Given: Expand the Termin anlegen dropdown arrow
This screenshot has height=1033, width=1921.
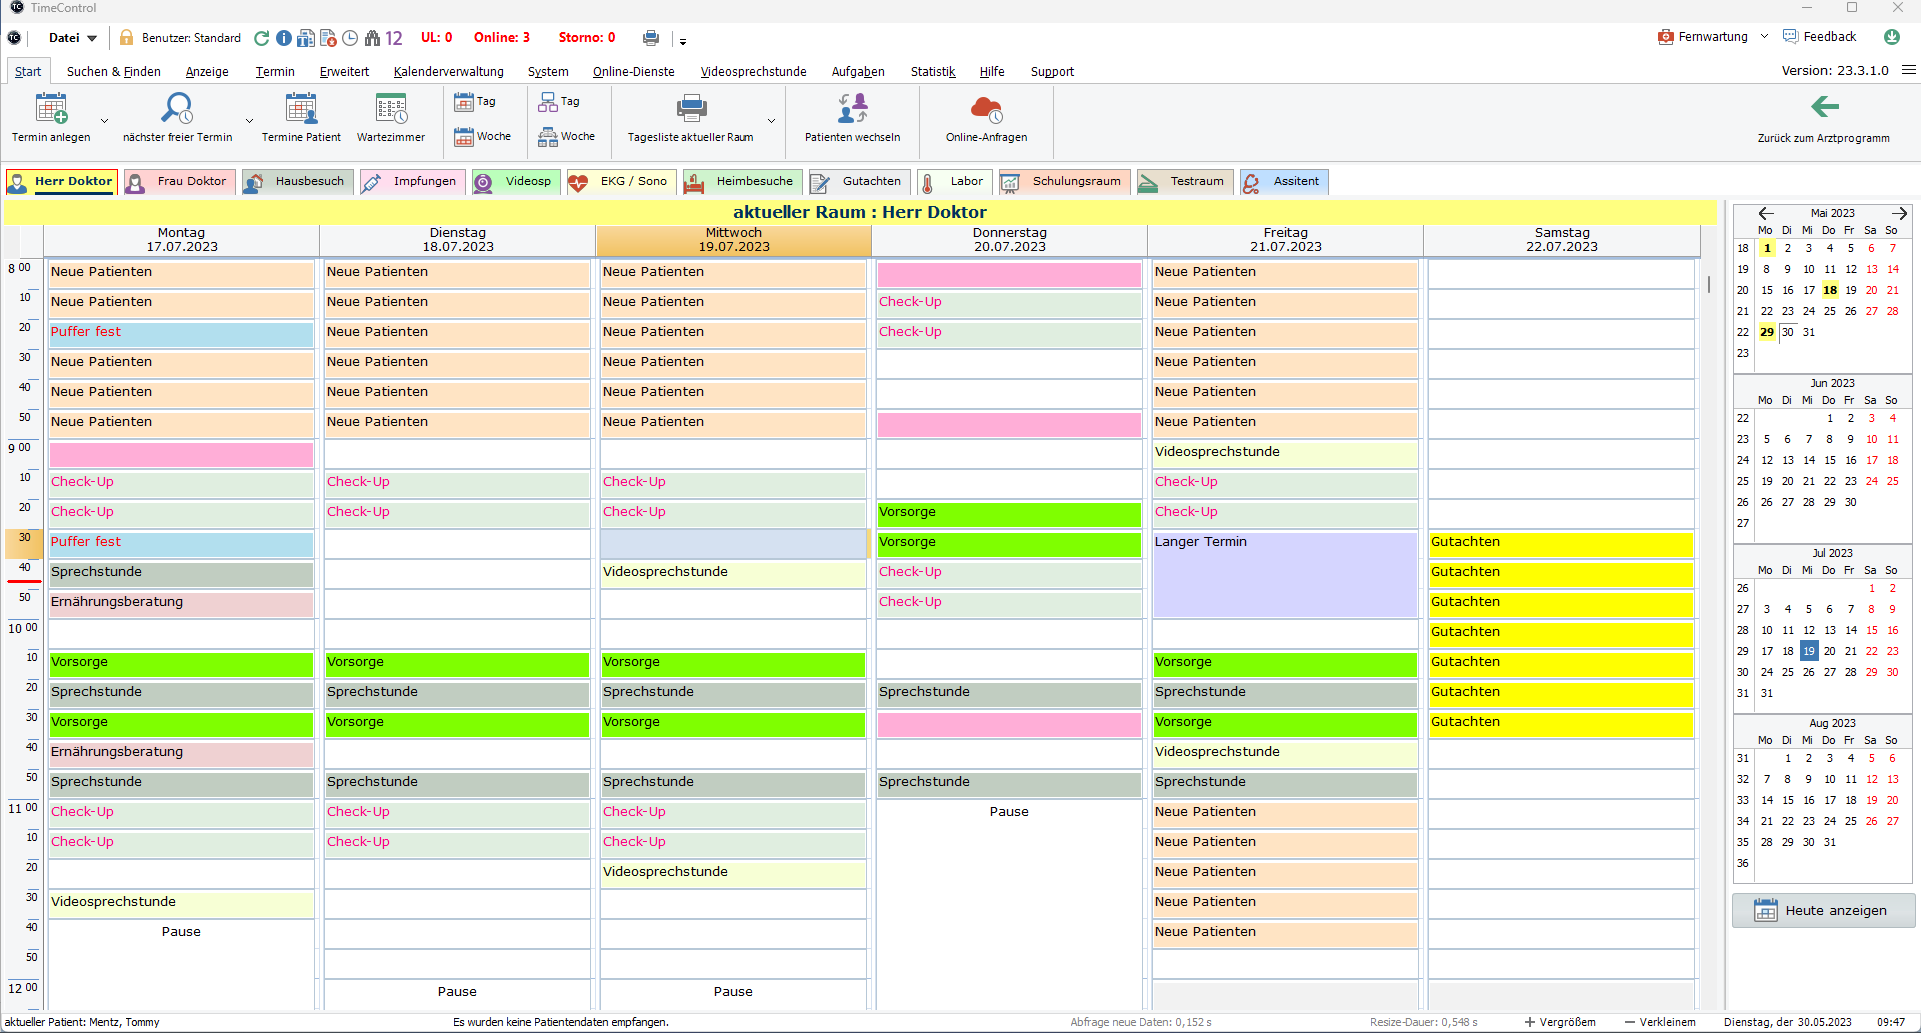Looking at the screenshot, I should click(x=104, y=121).
